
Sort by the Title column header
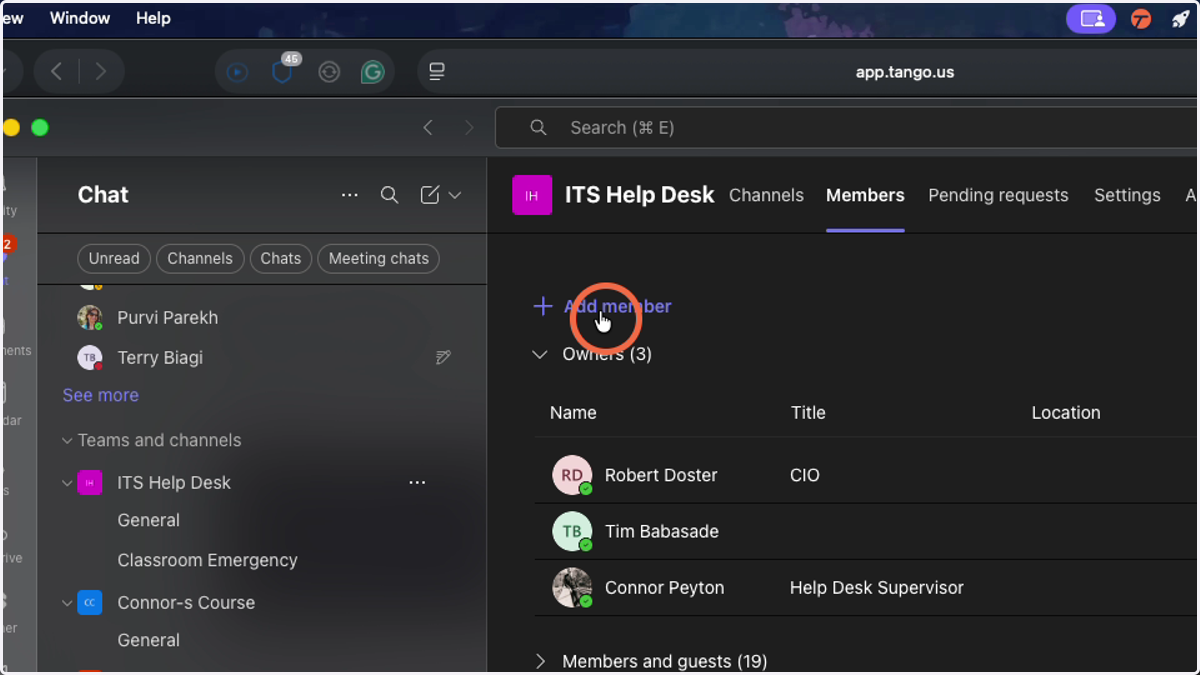point(808,412)
